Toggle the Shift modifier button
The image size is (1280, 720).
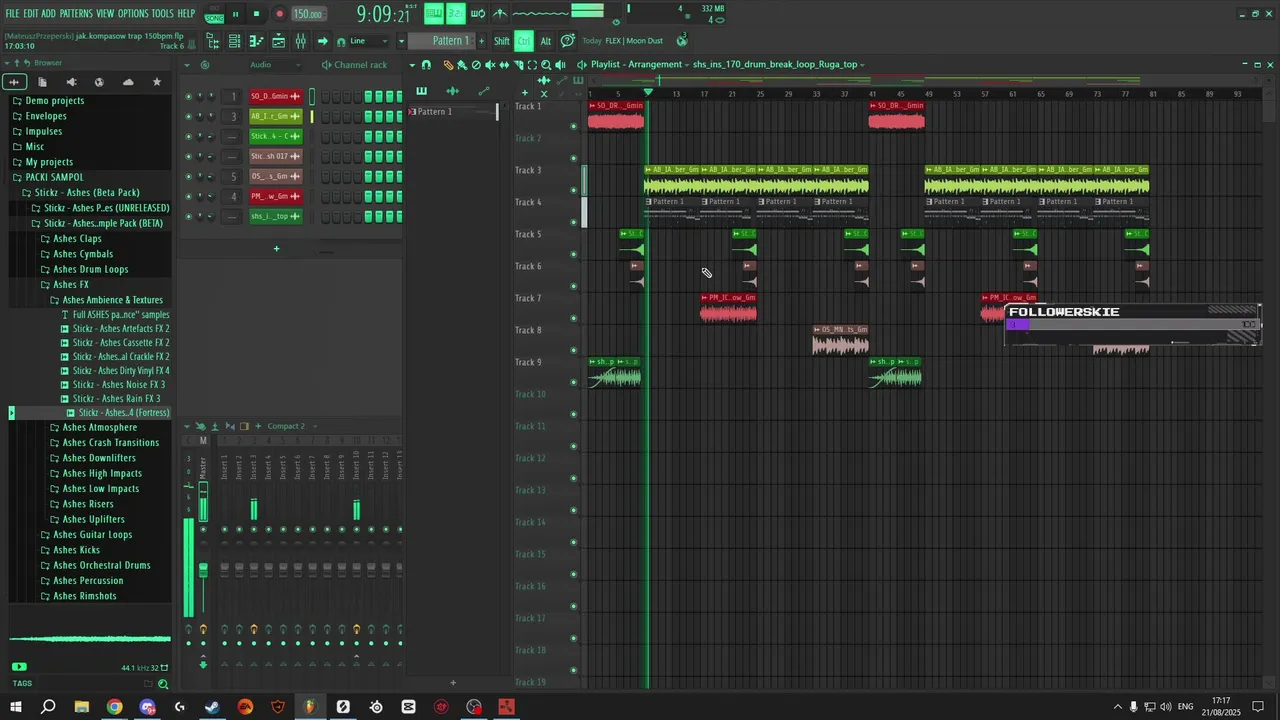502,41
